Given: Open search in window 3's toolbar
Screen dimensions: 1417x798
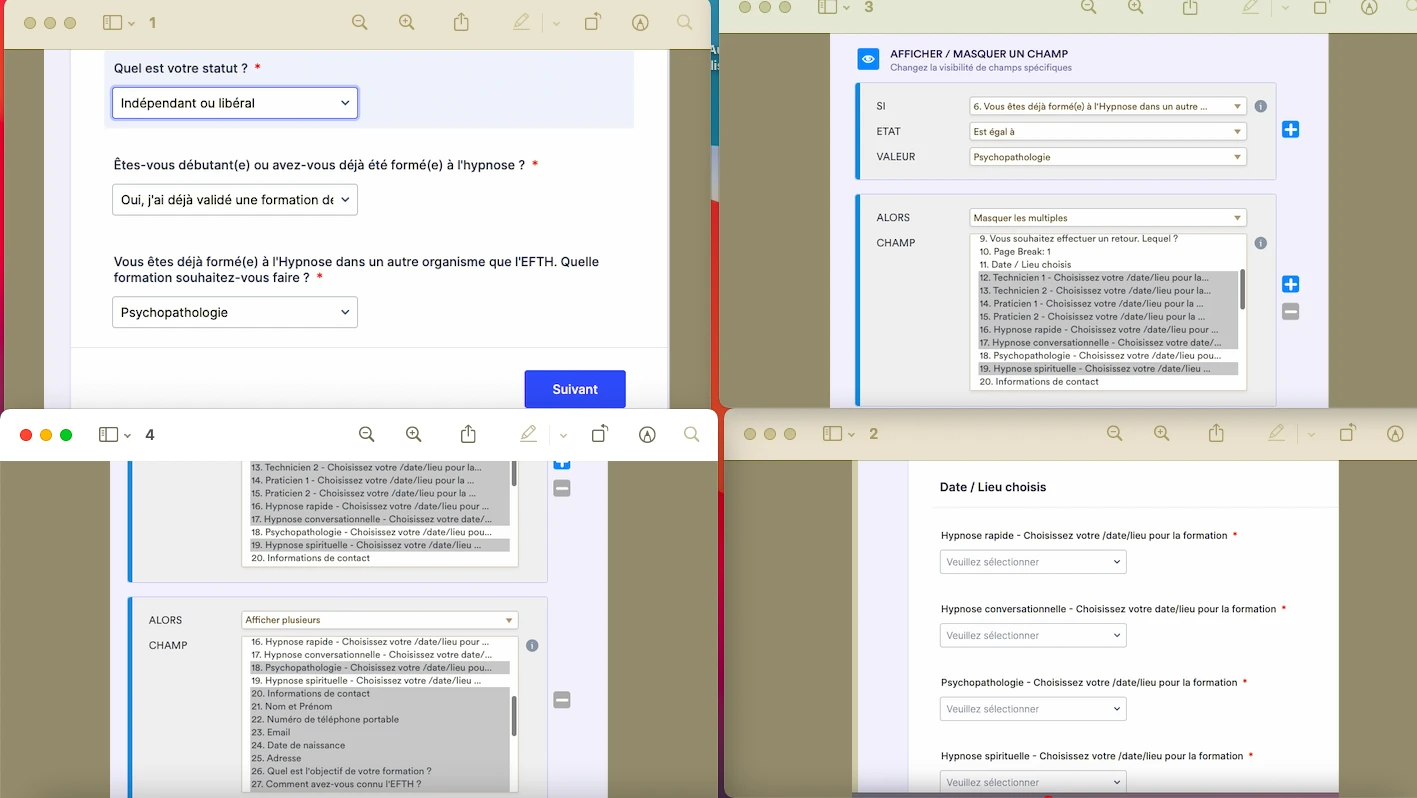Looking at the screenshot, I should coord(1412,9).
